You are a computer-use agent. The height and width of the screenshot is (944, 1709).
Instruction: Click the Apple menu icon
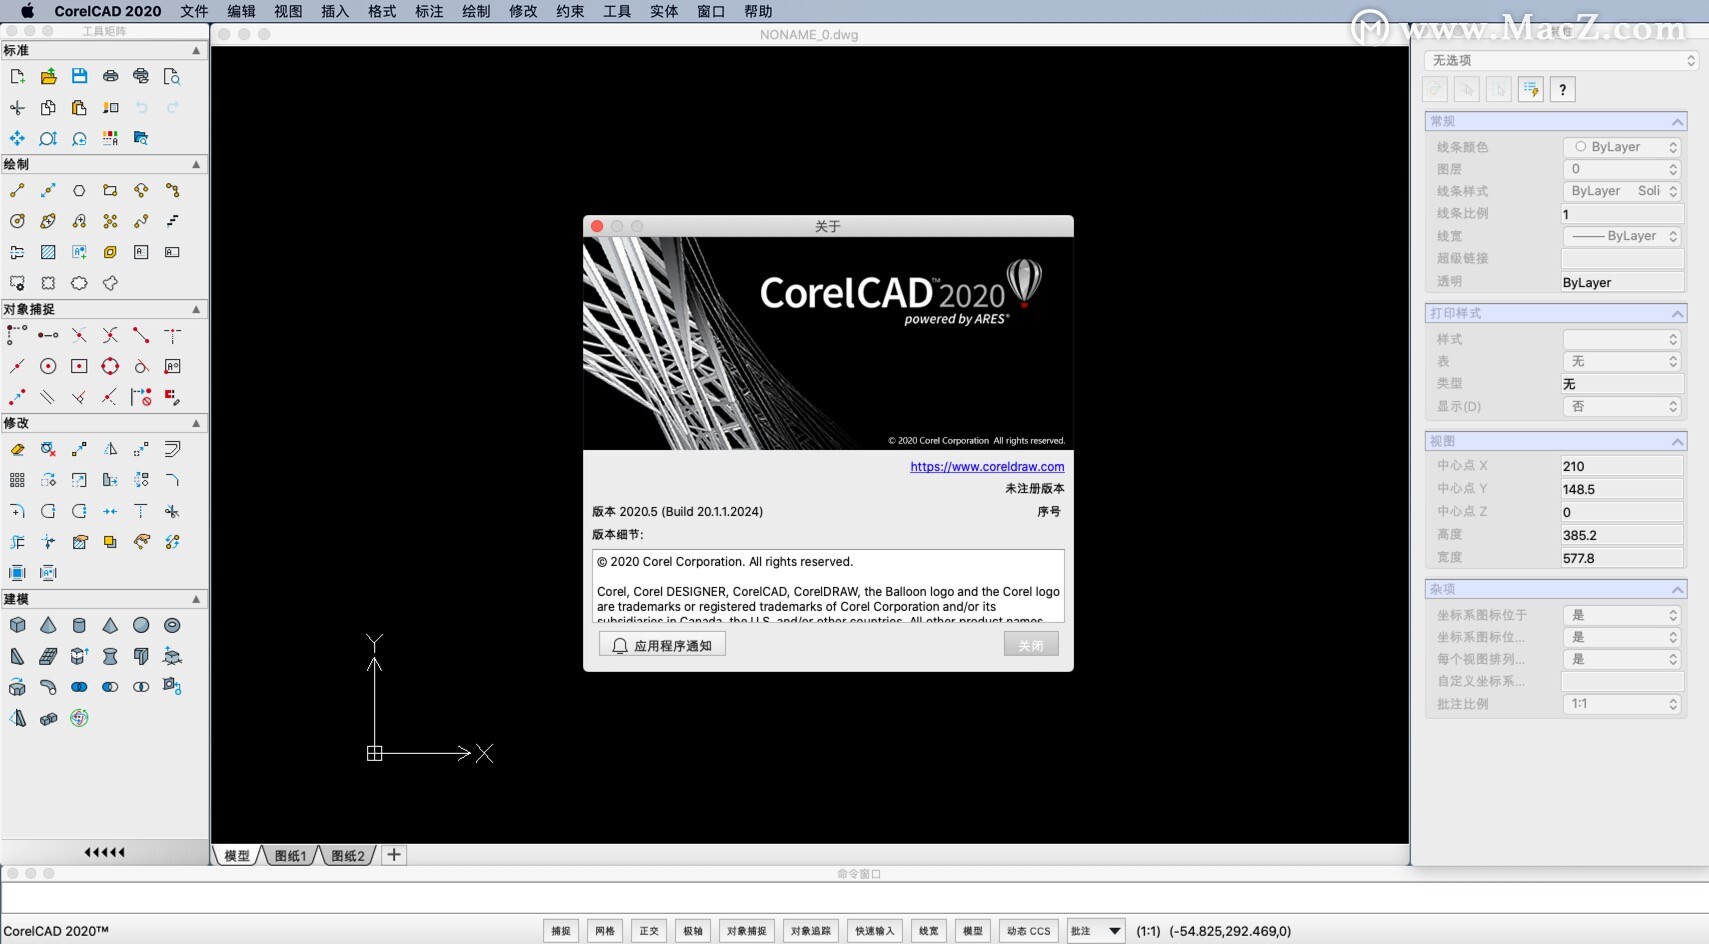(x=27, y=11)
